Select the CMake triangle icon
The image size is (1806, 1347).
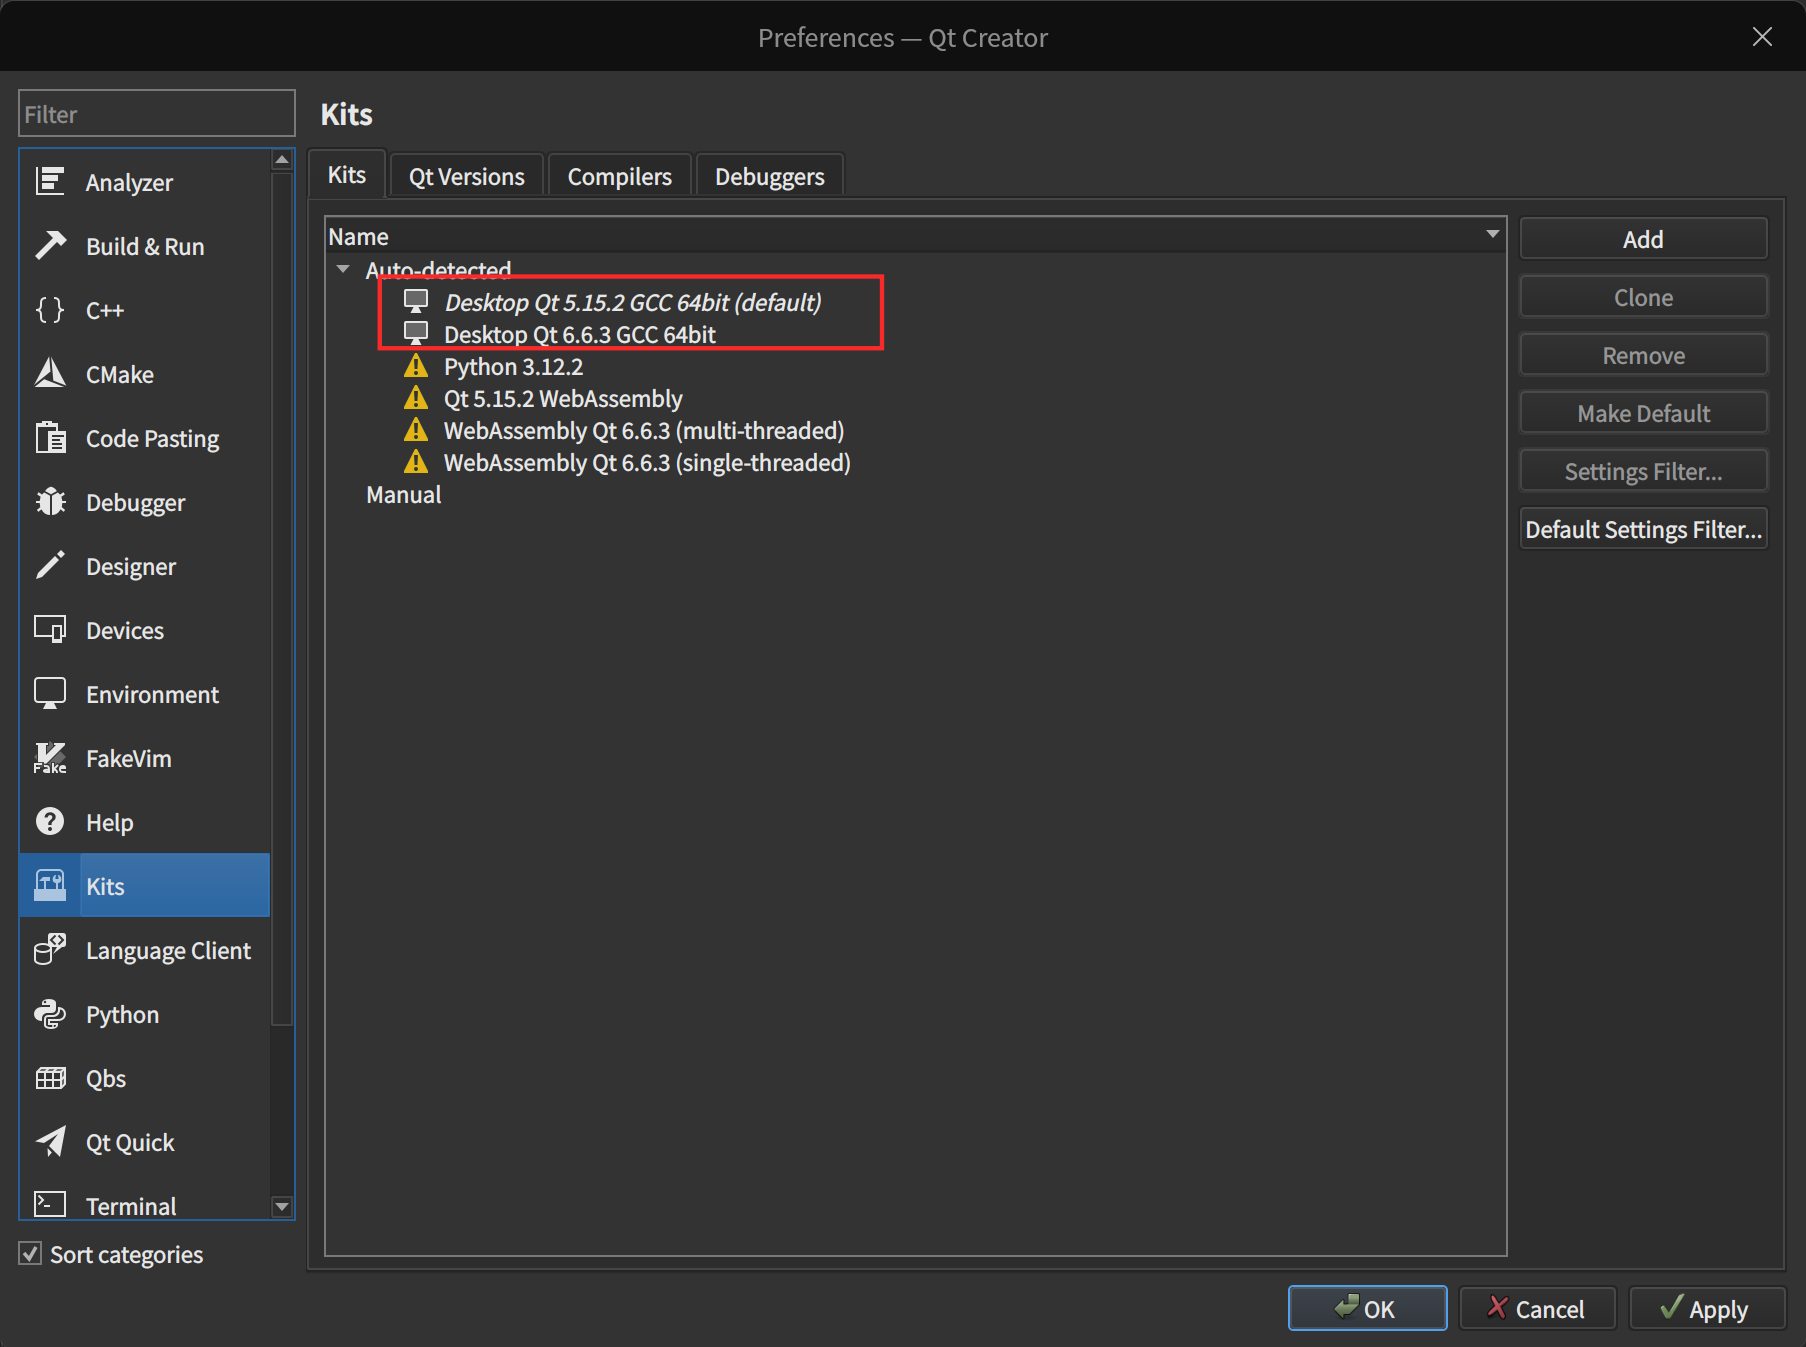pyautogui.click(x=50, y=373)
